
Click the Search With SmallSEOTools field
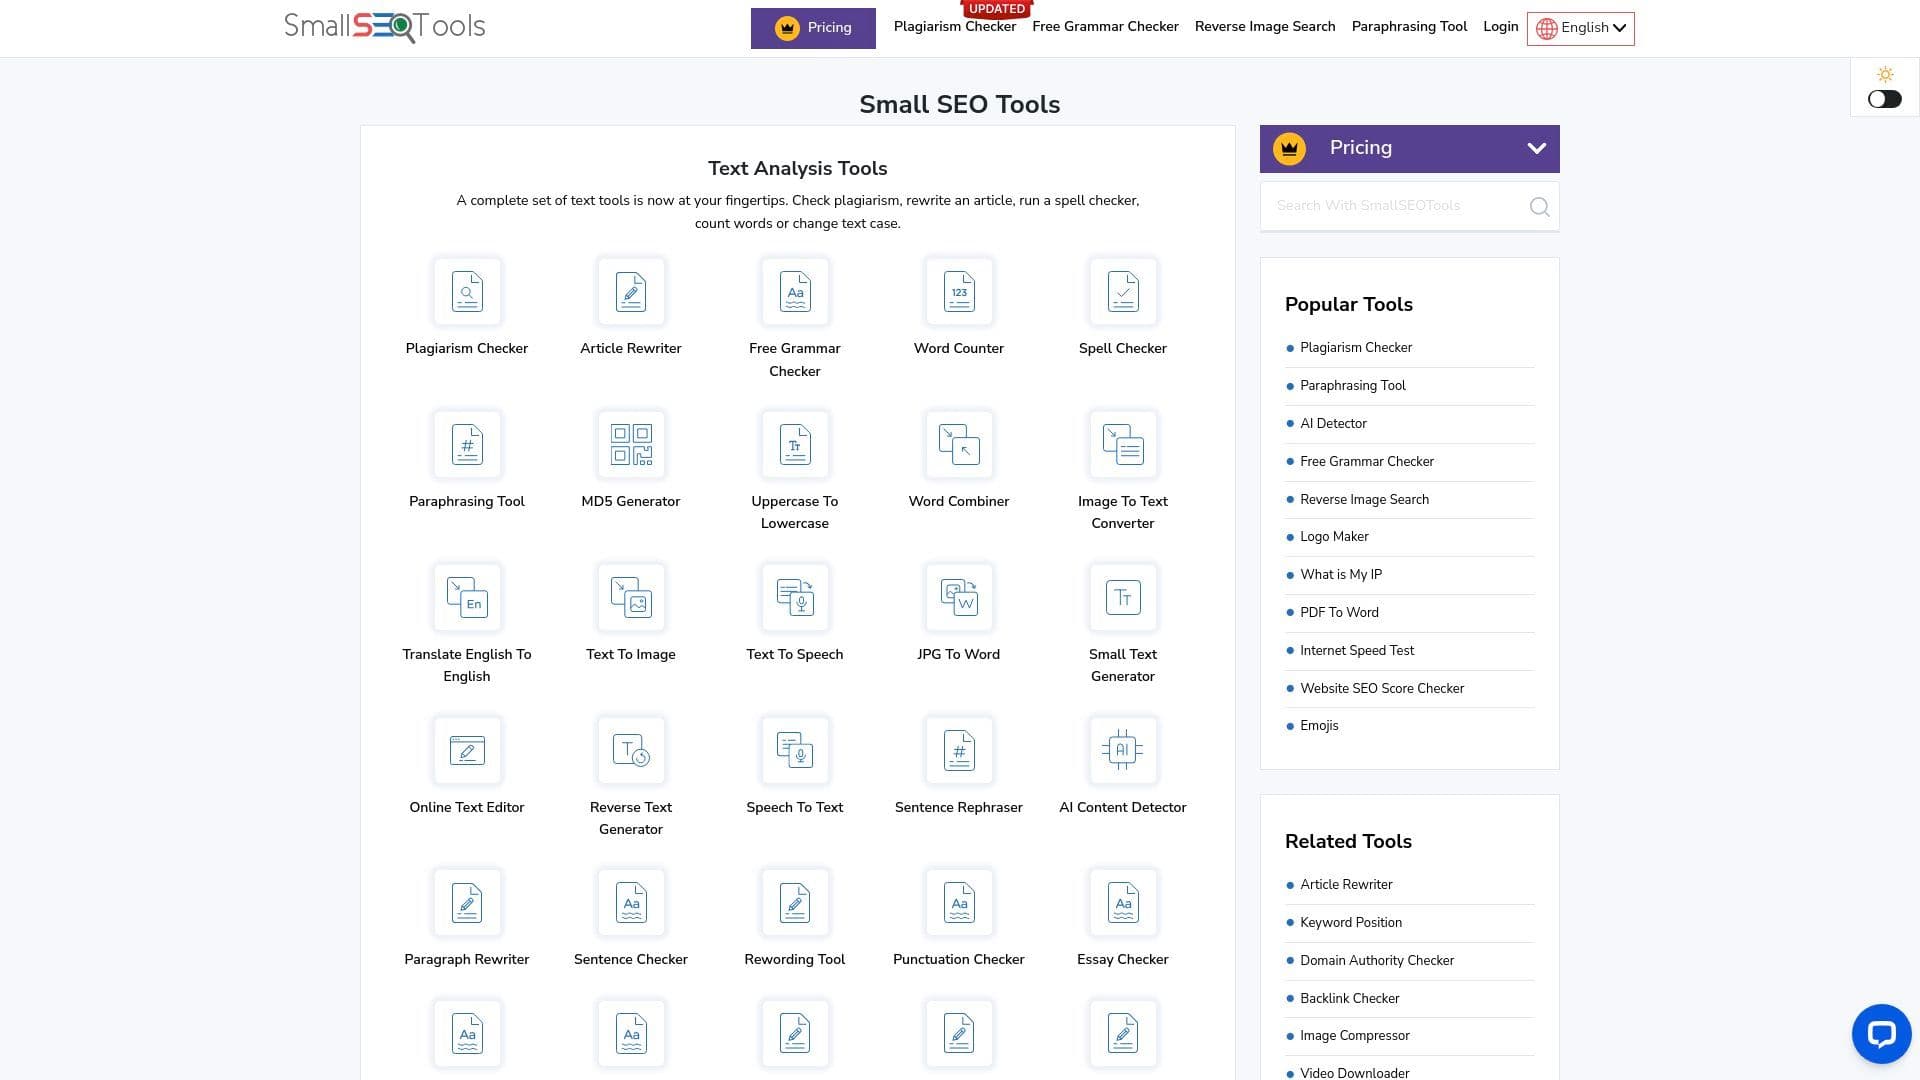(1409, 207)
